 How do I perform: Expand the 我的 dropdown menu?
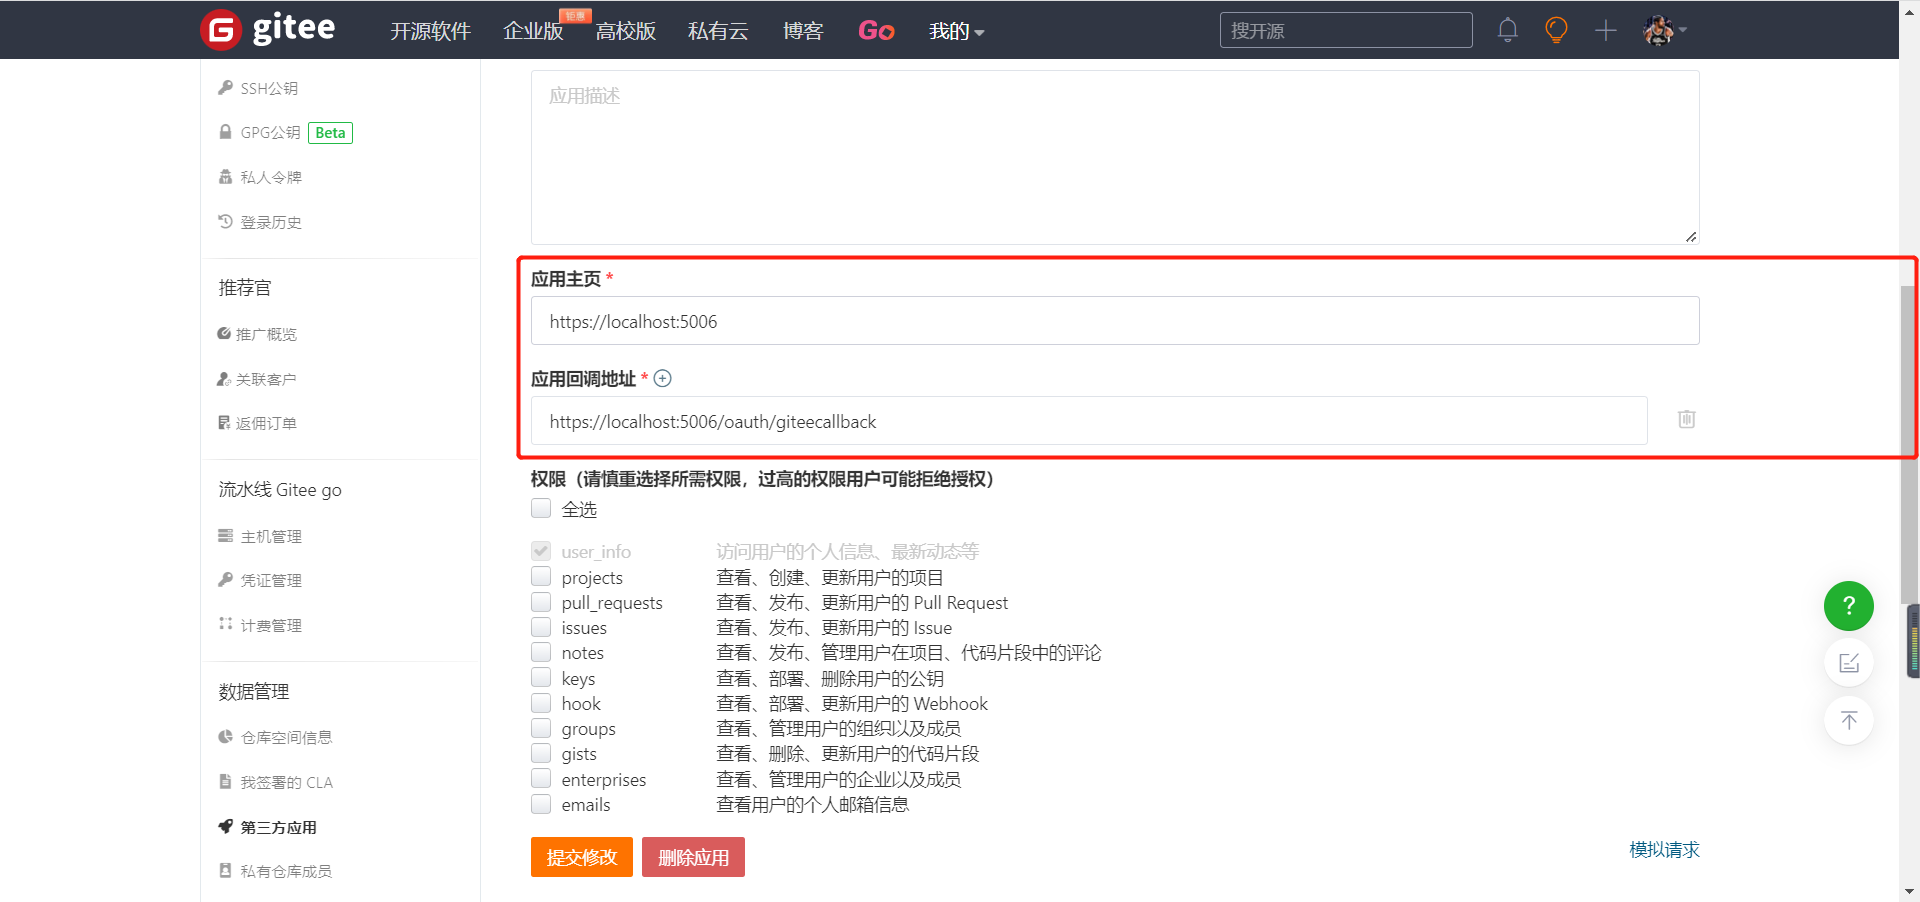click(956, 32)
